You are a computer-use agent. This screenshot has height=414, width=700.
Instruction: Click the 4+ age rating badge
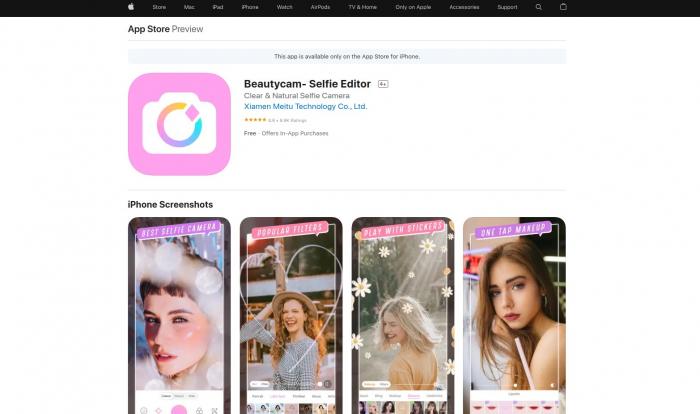(383, 84)
